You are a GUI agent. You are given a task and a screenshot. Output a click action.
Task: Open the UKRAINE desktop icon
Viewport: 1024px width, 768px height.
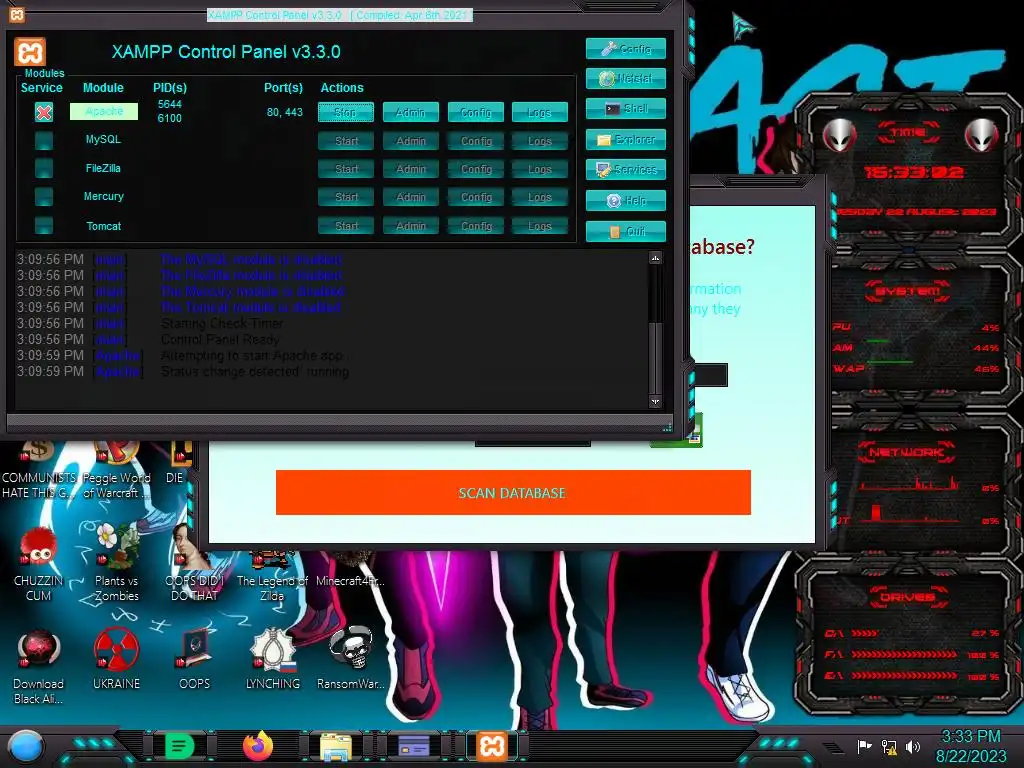point(116,660)
